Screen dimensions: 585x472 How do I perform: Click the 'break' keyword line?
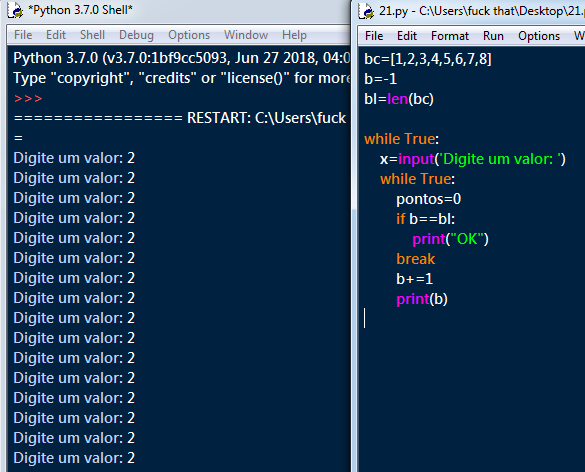(416, 259)
